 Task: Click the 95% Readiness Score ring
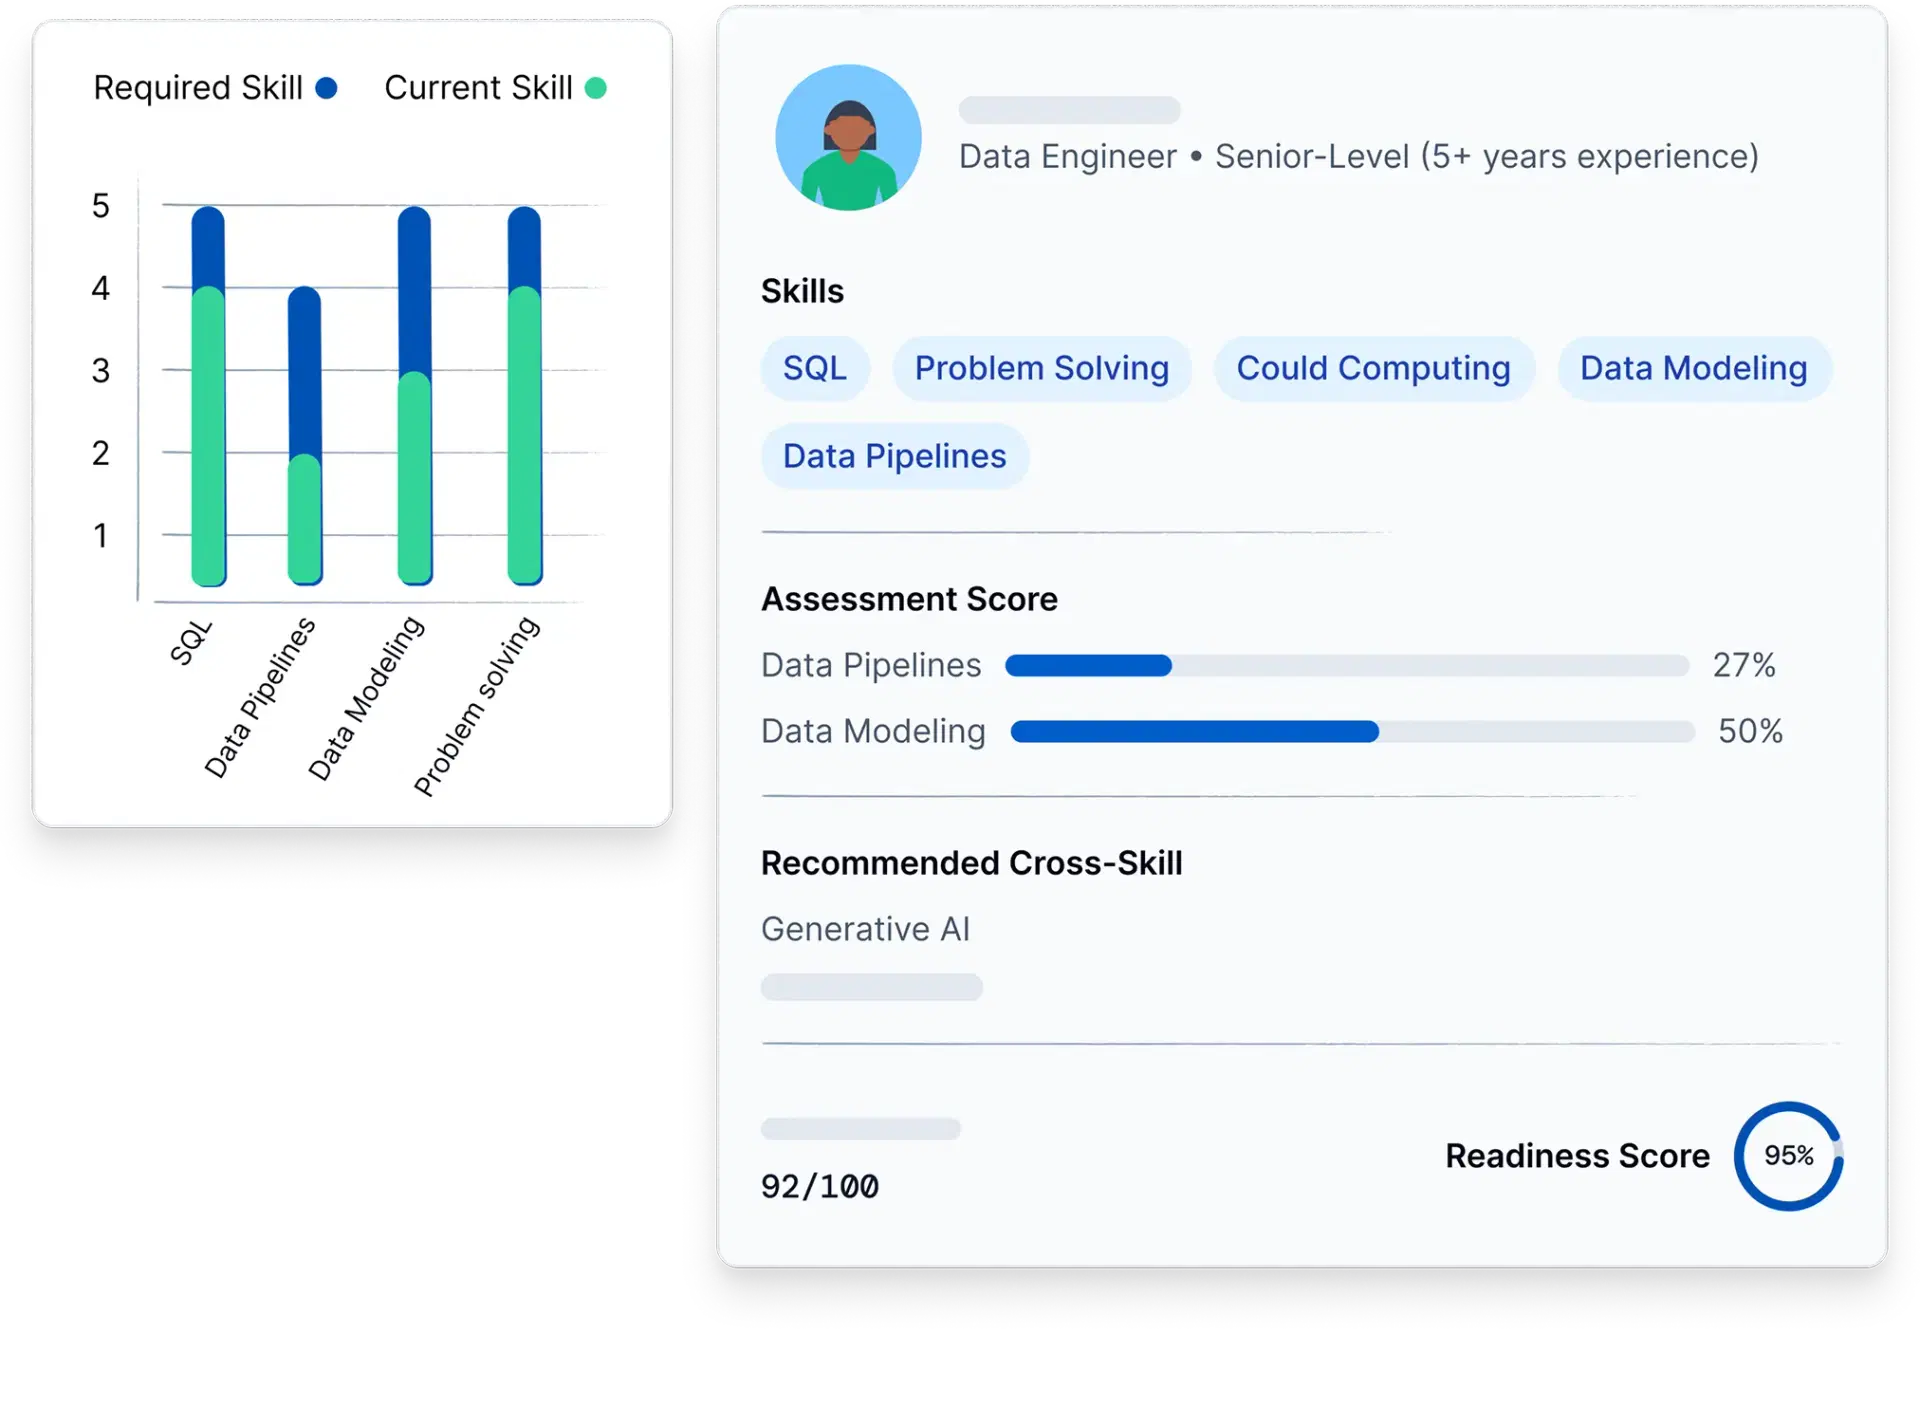click(x=1787, y=1156)
